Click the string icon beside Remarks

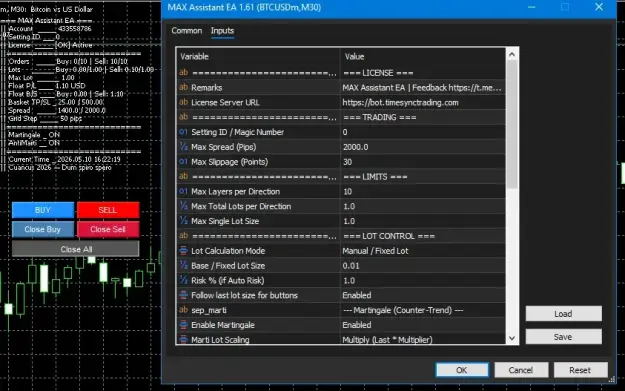[x=183, y=87]
